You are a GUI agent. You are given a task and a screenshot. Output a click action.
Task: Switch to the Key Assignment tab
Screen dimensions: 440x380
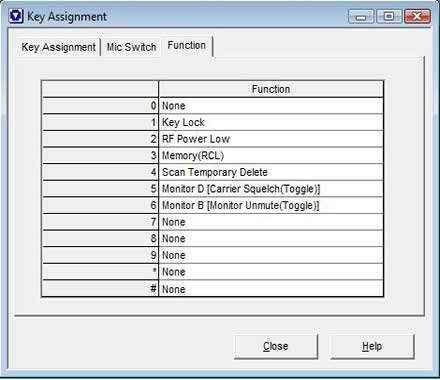(59, 47)
